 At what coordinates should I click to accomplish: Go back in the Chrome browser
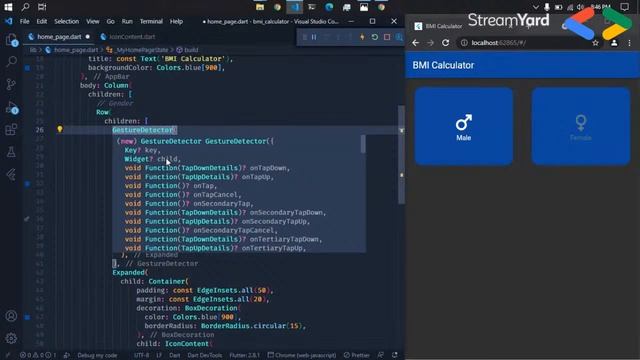pyautogui.click(x=415, y=43)
